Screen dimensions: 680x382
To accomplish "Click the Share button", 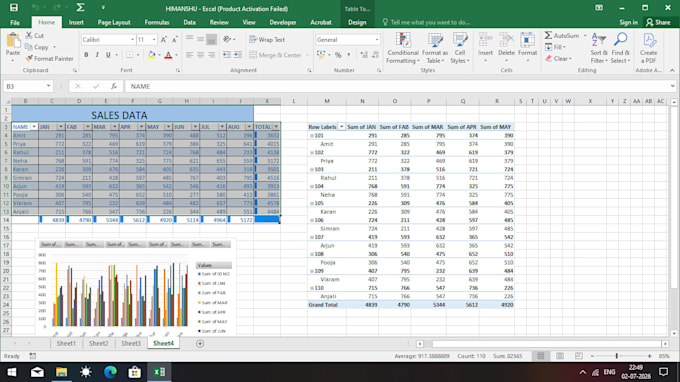I will point(658,23).
